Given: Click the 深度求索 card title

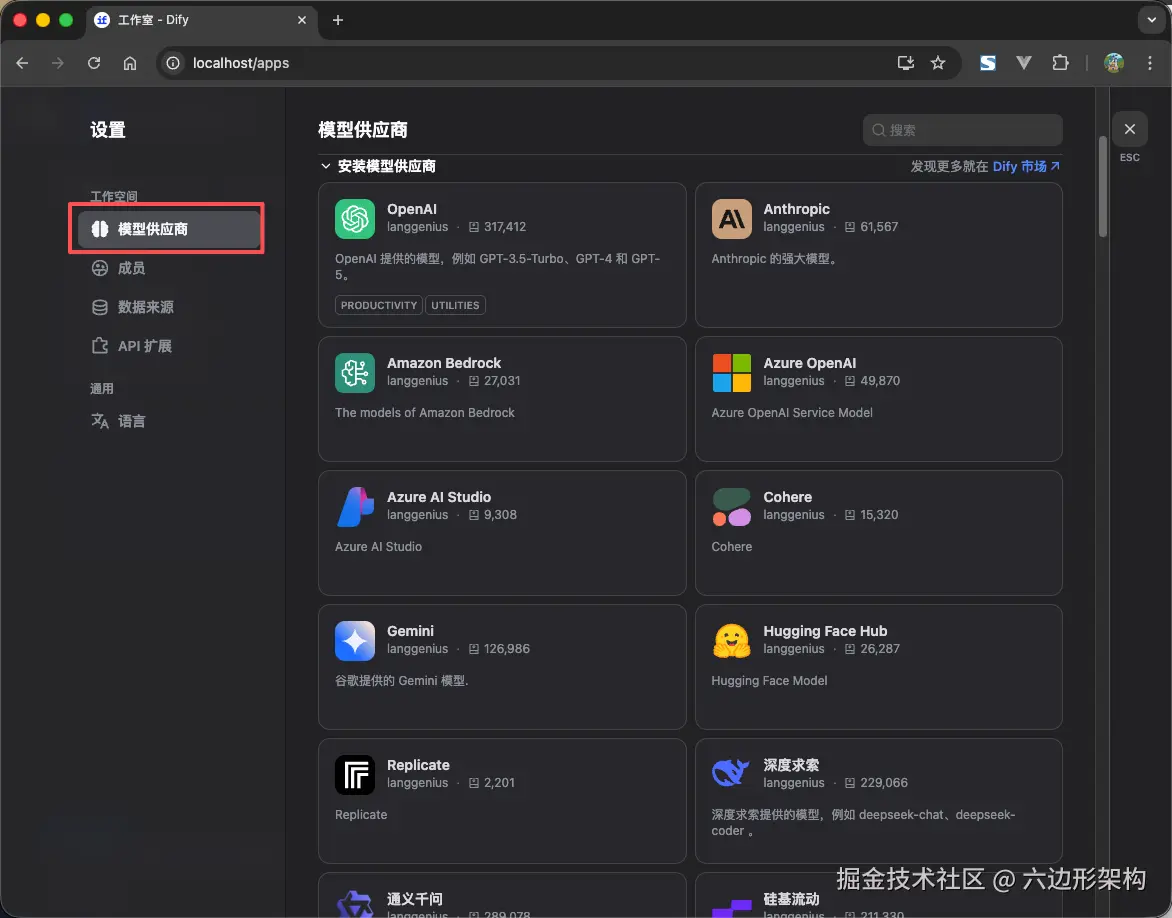Looking at the screenshot, I should (791, 765).
